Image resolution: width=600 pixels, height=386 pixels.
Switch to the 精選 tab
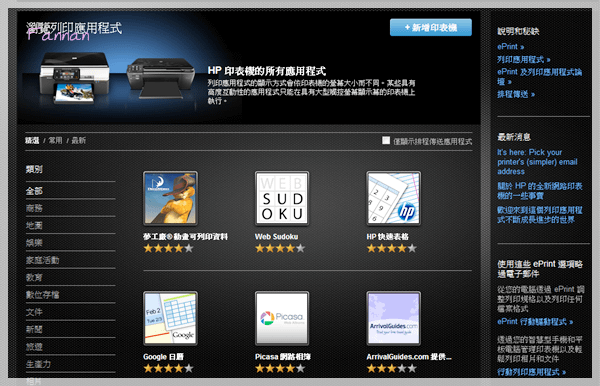coord(32,140)
